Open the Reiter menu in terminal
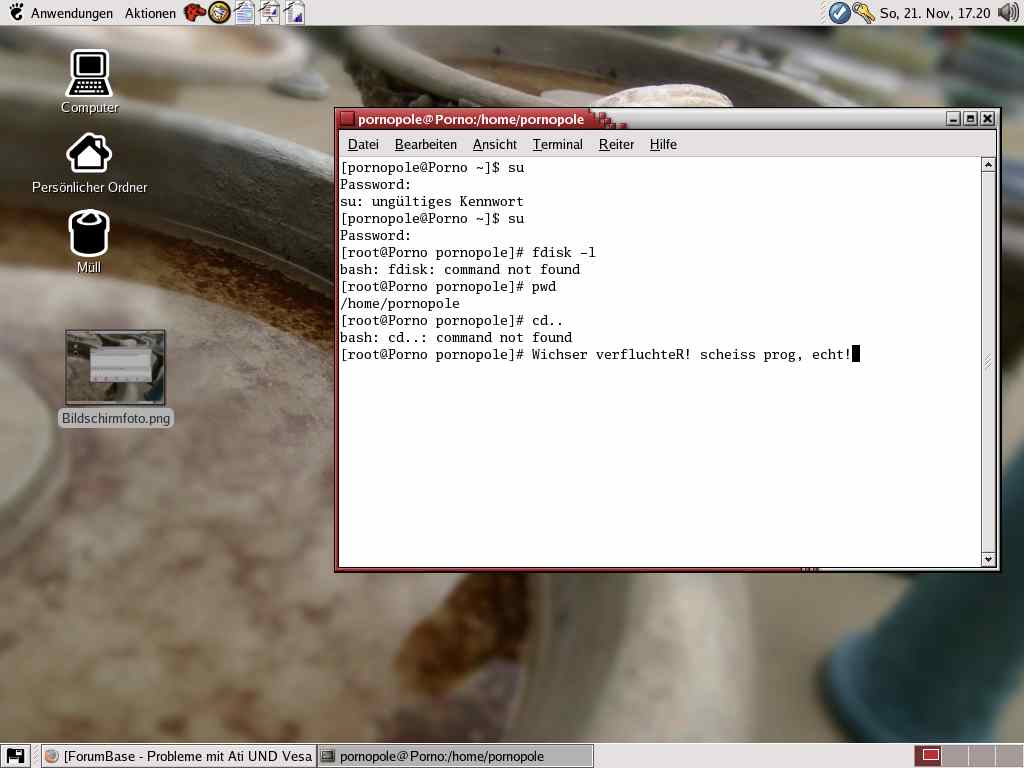The height and width of the screenshot is (768, 1024). point(616,144)
